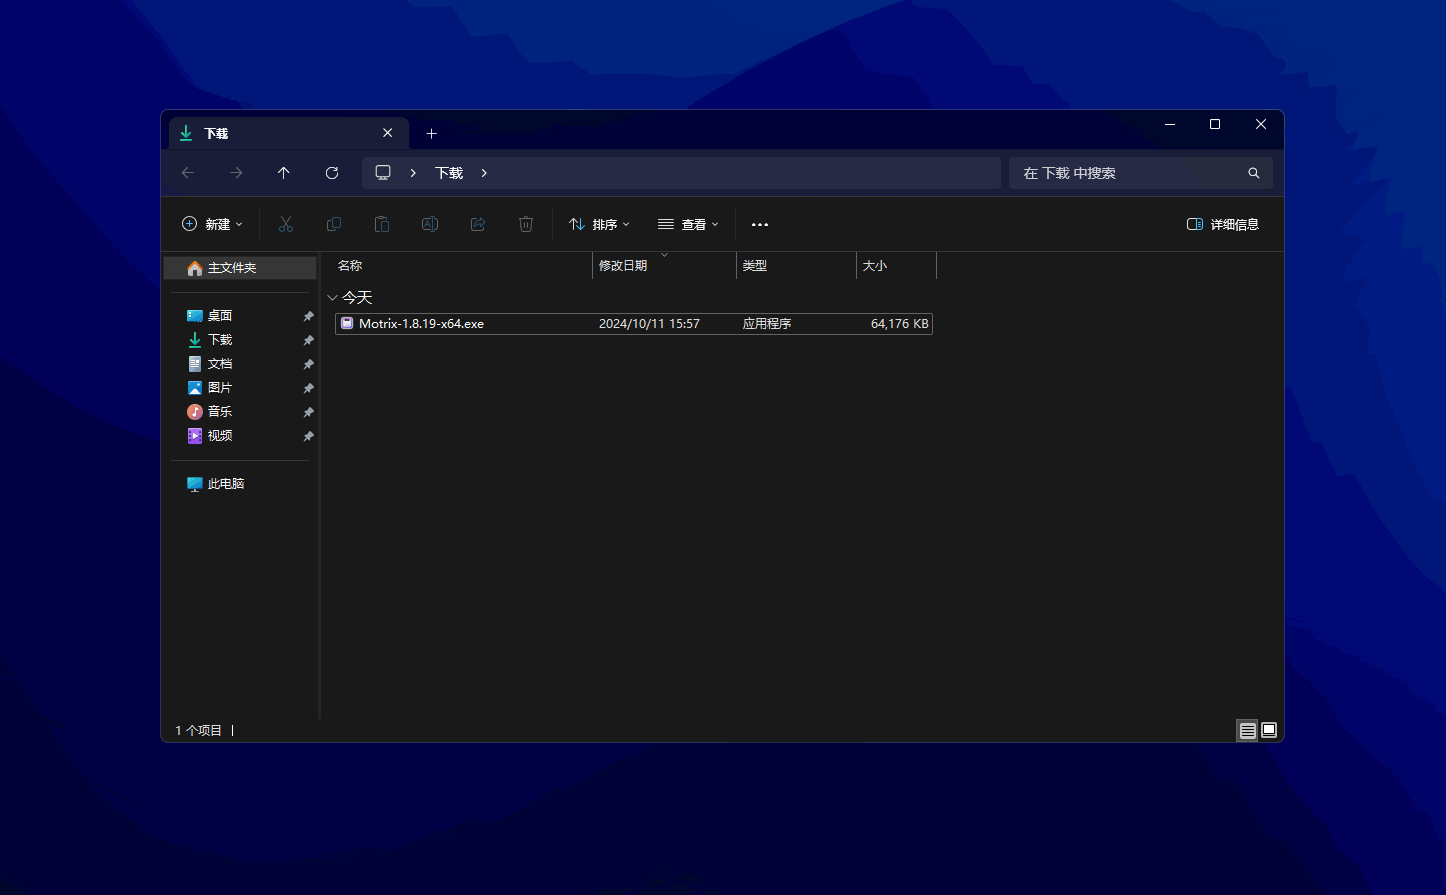Screen dimensions: 1446x895
Task: Open the 排序 sort dropdown
Action: point(599,224)
